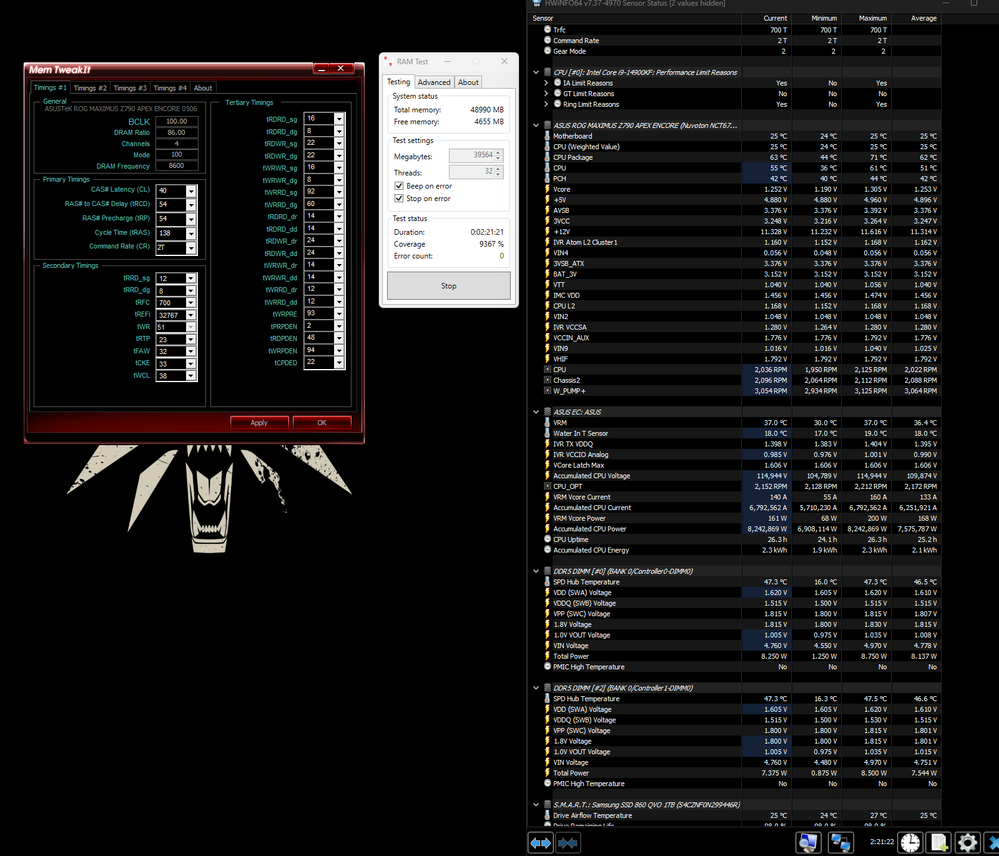Expand IA Limit Reasons row
The height and width of the screenshot is (856, 999).
[546, 83]
